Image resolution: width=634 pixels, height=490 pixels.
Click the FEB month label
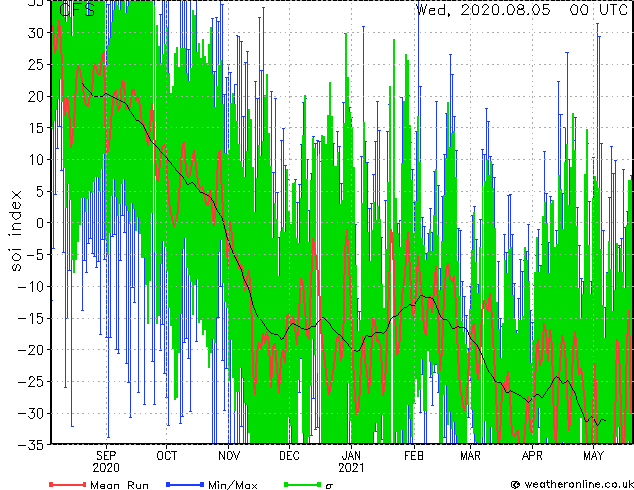click(x=414, y=456)
